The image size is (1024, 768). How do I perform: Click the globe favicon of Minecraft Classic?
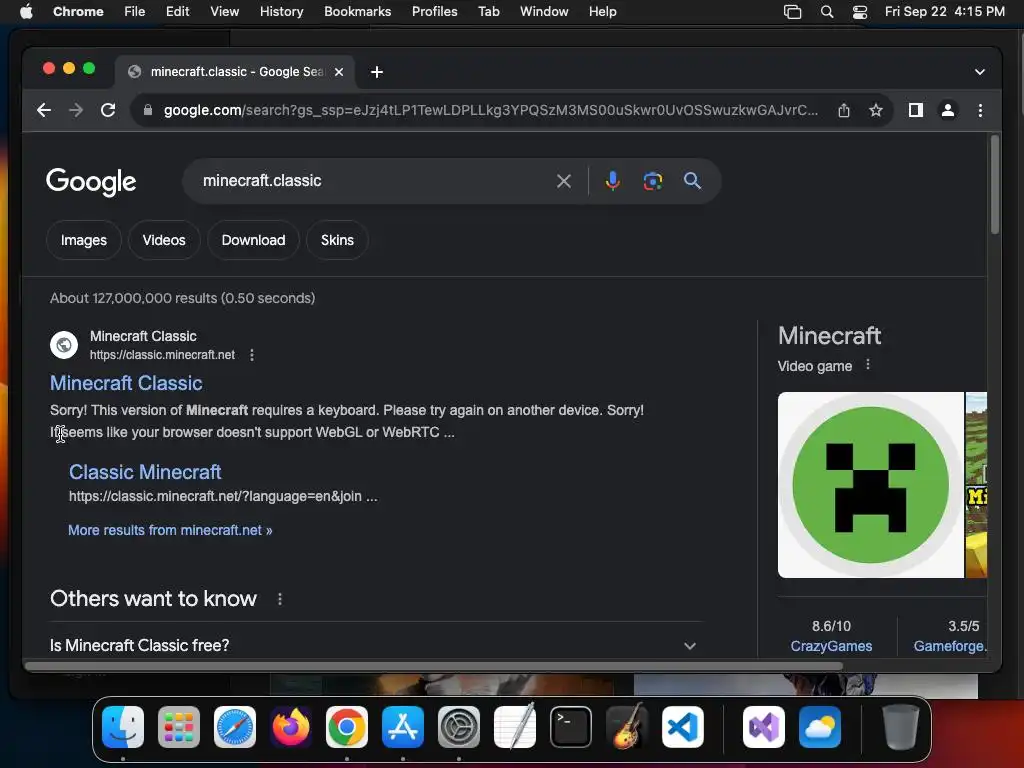[x=64, y=344]
